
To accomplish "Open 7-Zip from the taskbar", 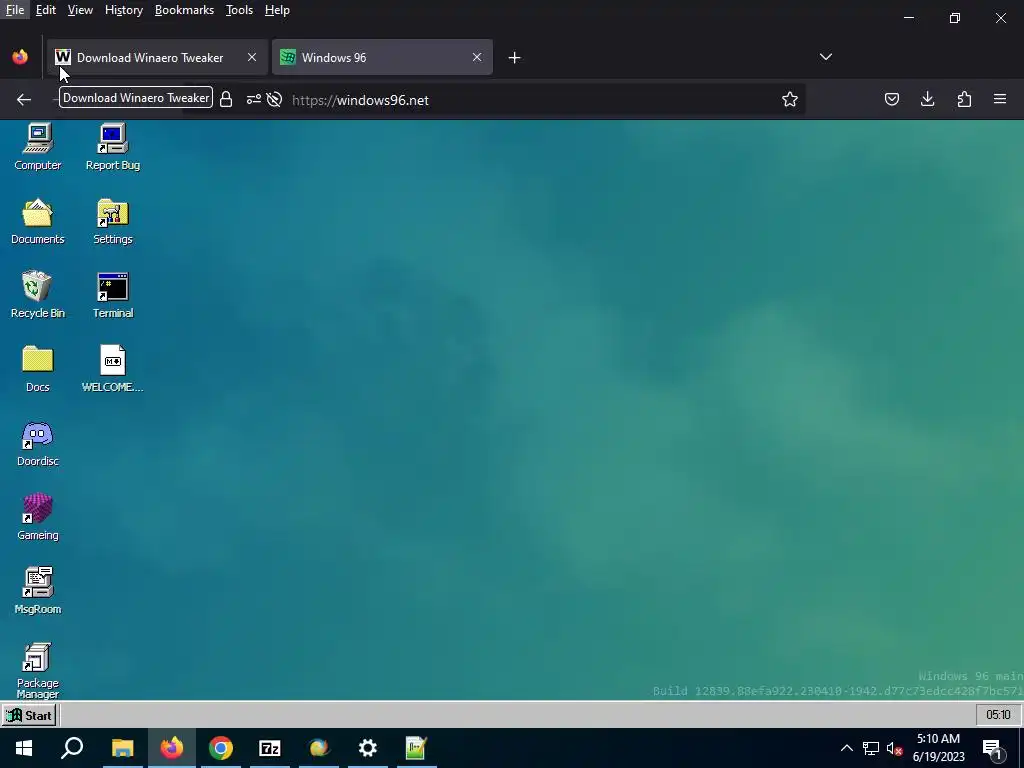I will [x=270, y=748].
